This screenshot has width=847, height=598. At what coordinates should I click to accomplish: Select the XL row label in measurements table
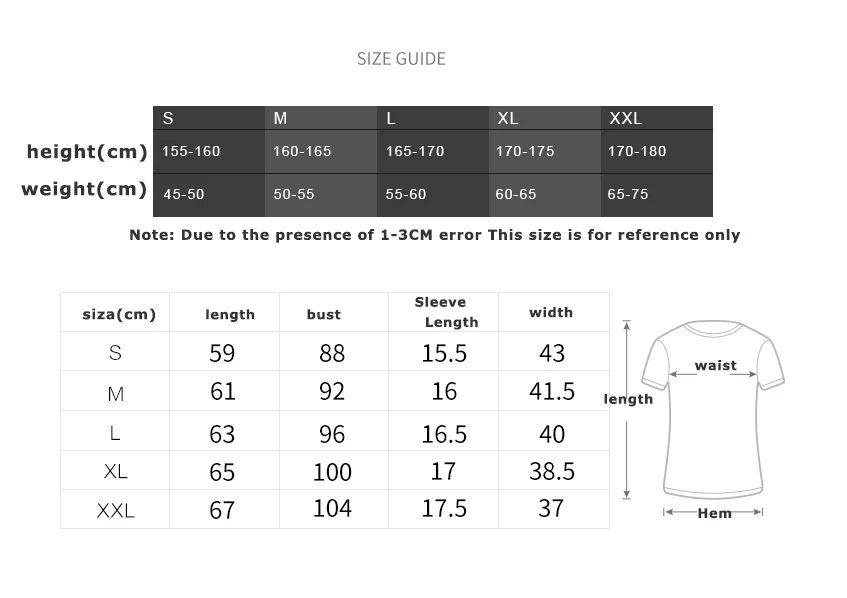[x=115, y=471]
